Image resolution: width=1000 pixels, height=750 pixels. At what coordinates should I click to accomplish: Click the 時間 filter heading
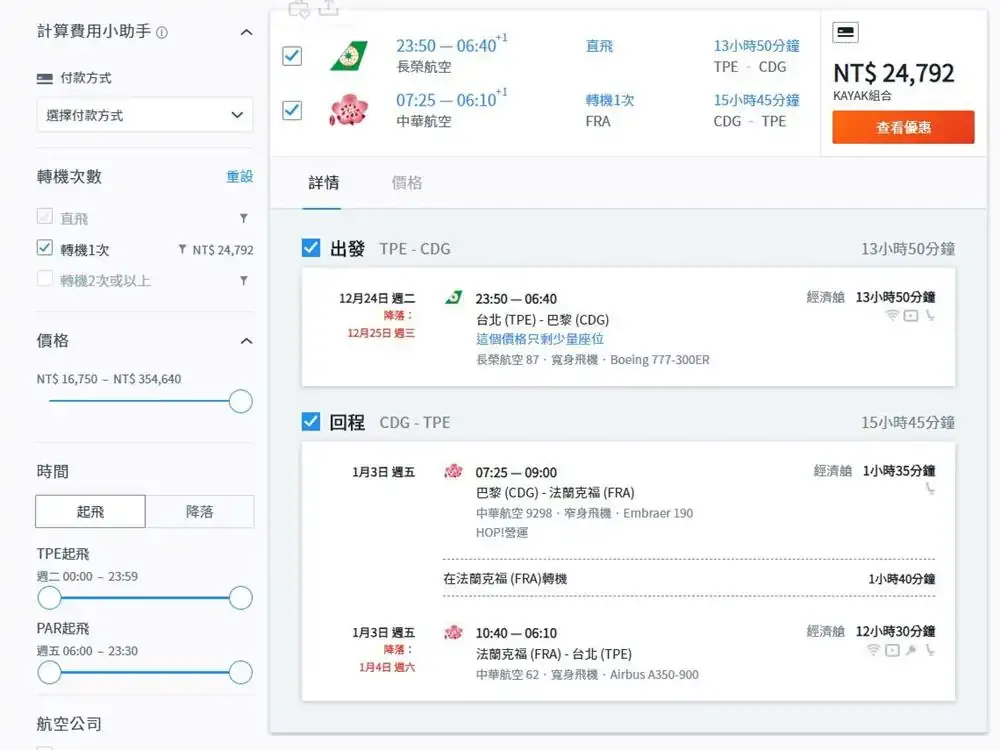pos(52,472)
